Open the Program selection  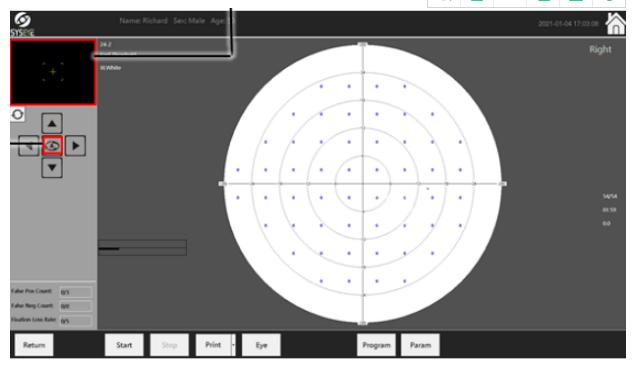coord(376,345)
